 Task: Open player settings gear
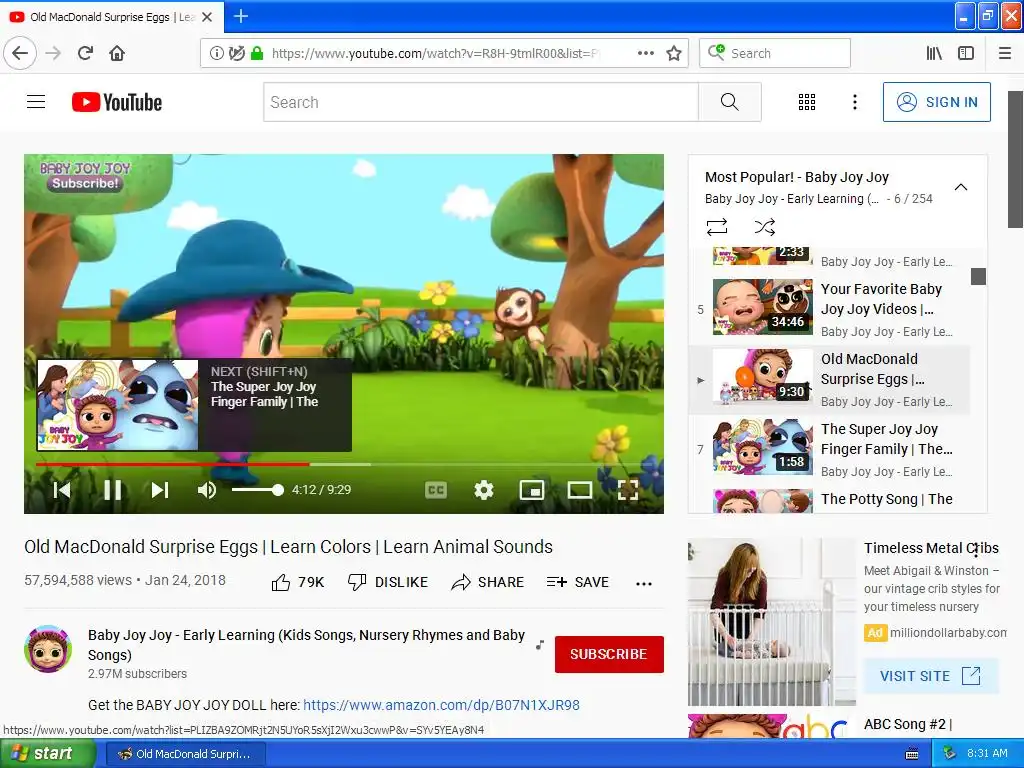click(483, 490)
